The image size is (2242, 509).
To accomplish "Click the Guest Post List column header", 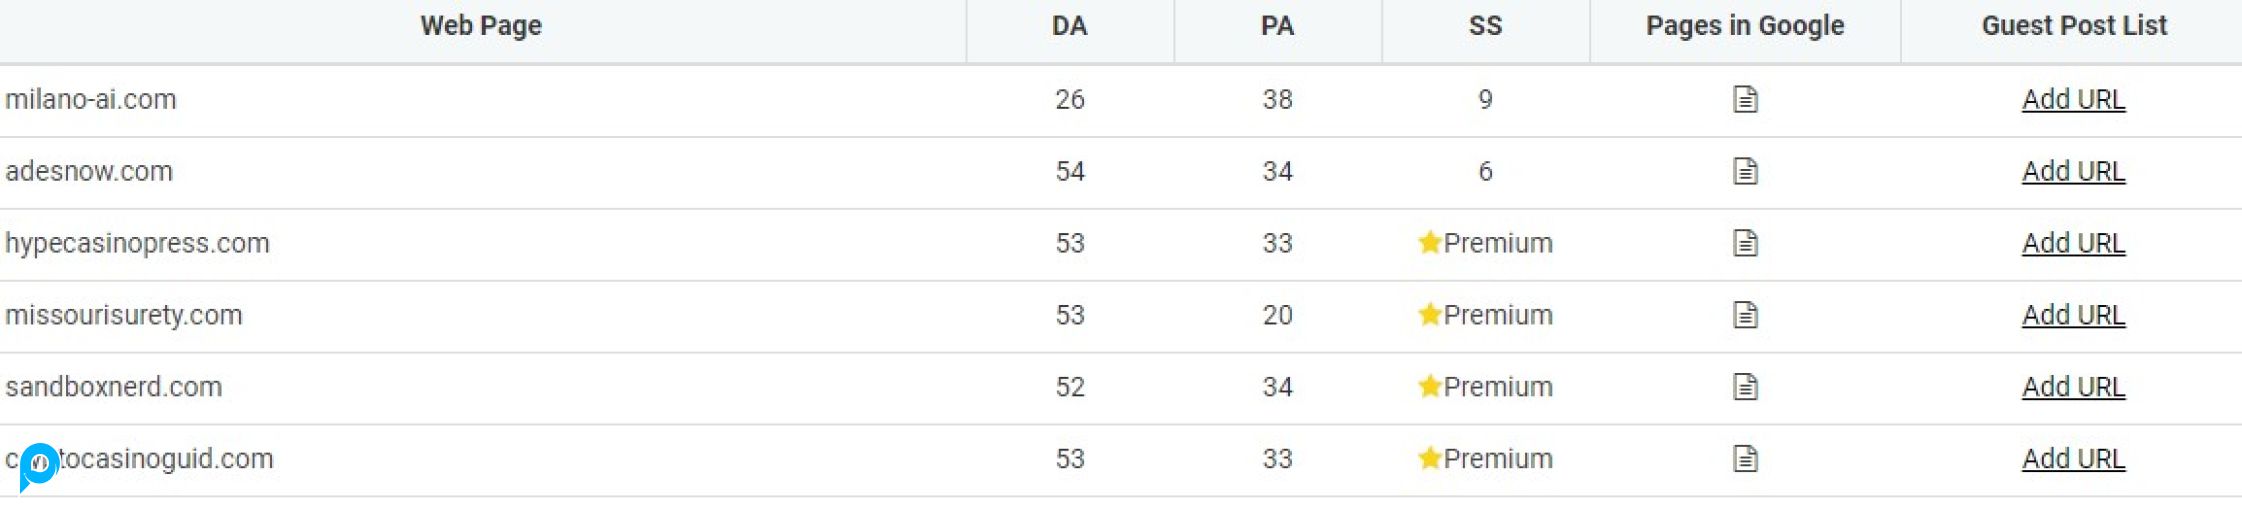I will pyautogui.click(x=2074, y=26).
